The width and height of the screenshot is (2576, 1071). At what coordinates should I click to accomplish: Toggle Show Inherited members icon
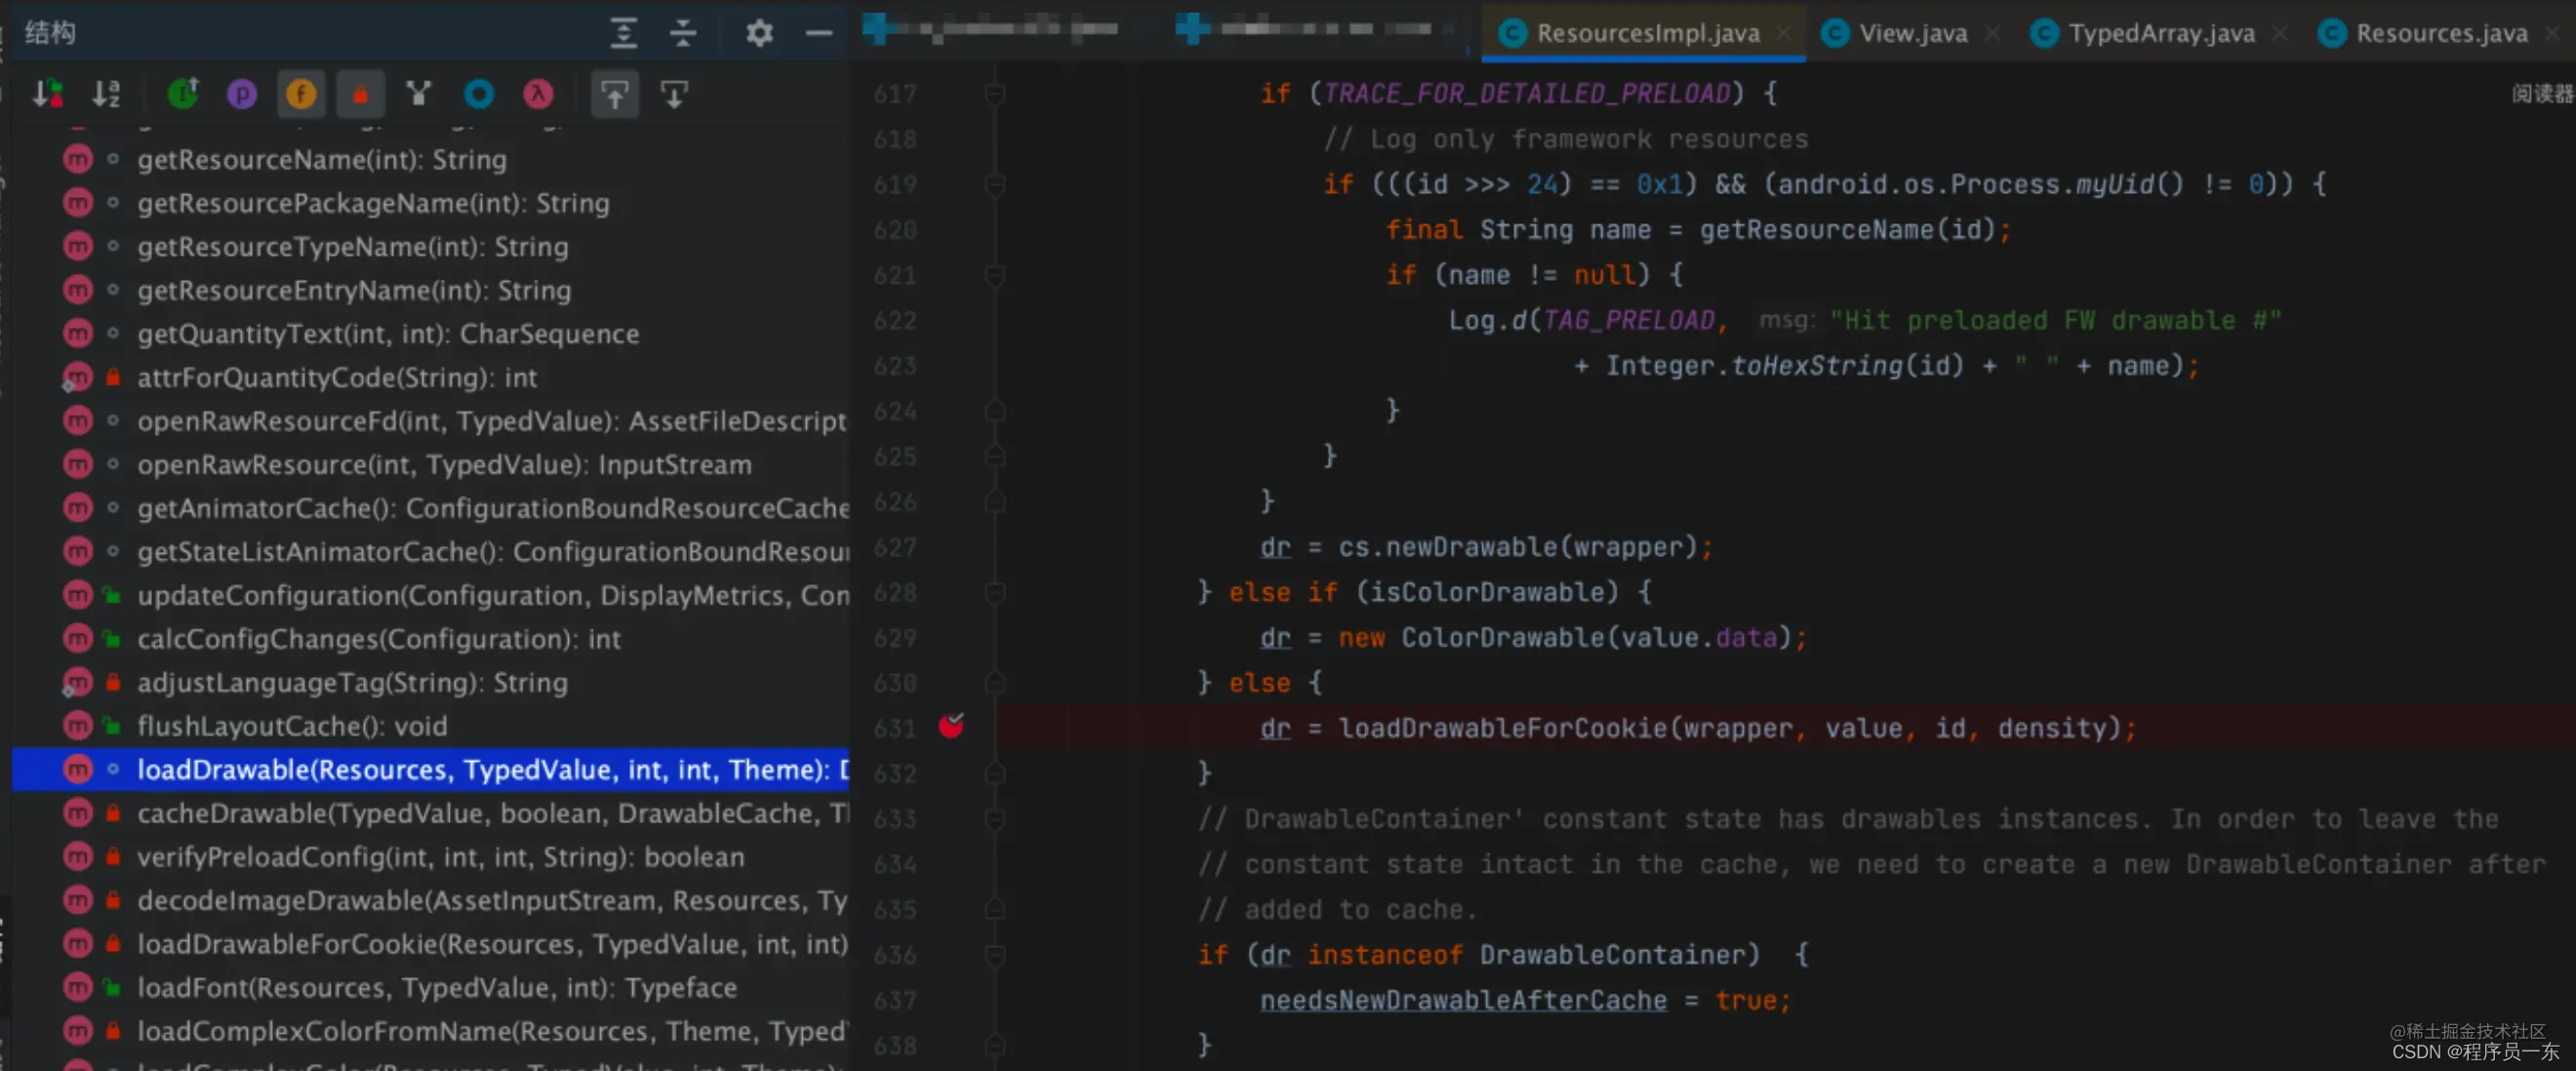click(x=183, y=94)
